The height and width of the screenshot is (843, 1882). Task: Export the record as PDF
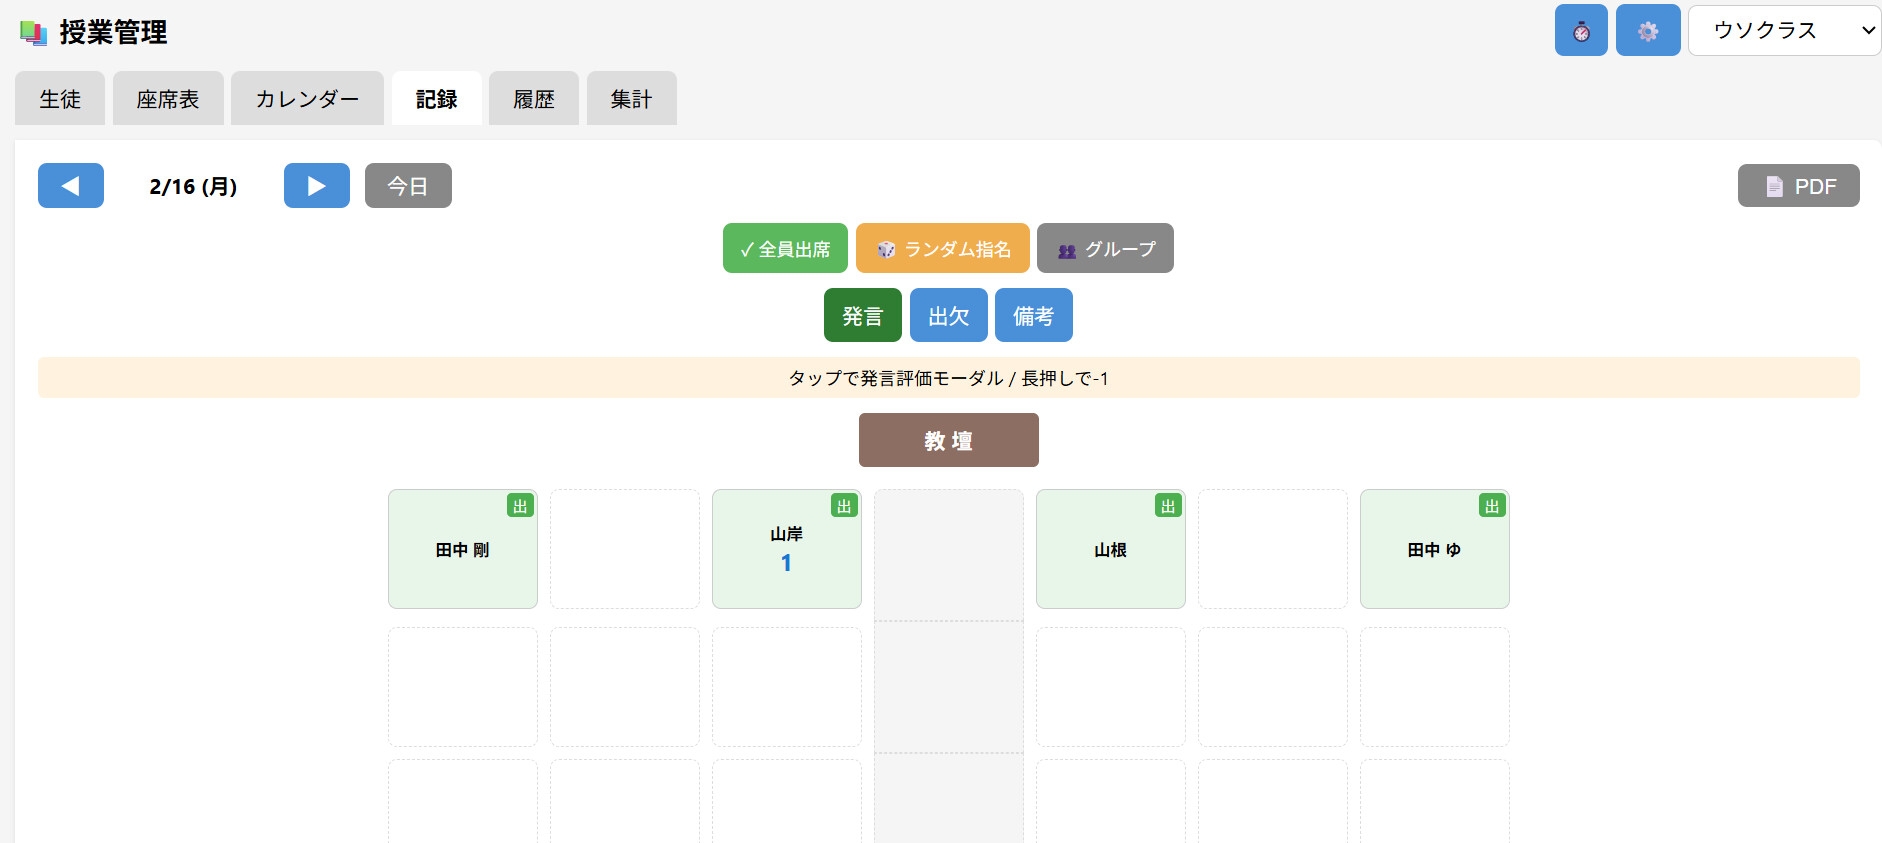(x=1797, y=186)
